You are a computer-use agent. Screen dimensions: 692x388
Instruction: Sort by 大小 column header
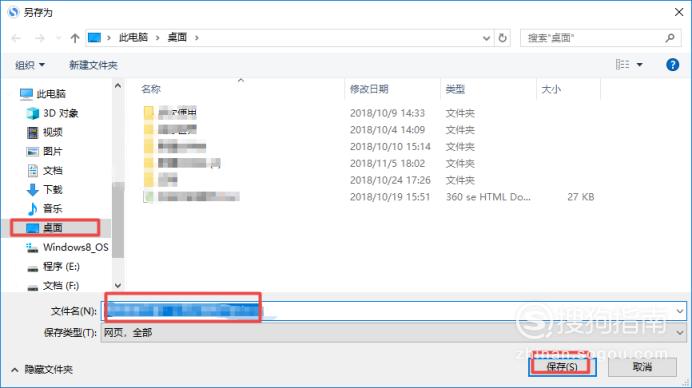pyautogui.click(x=551, y=89)
